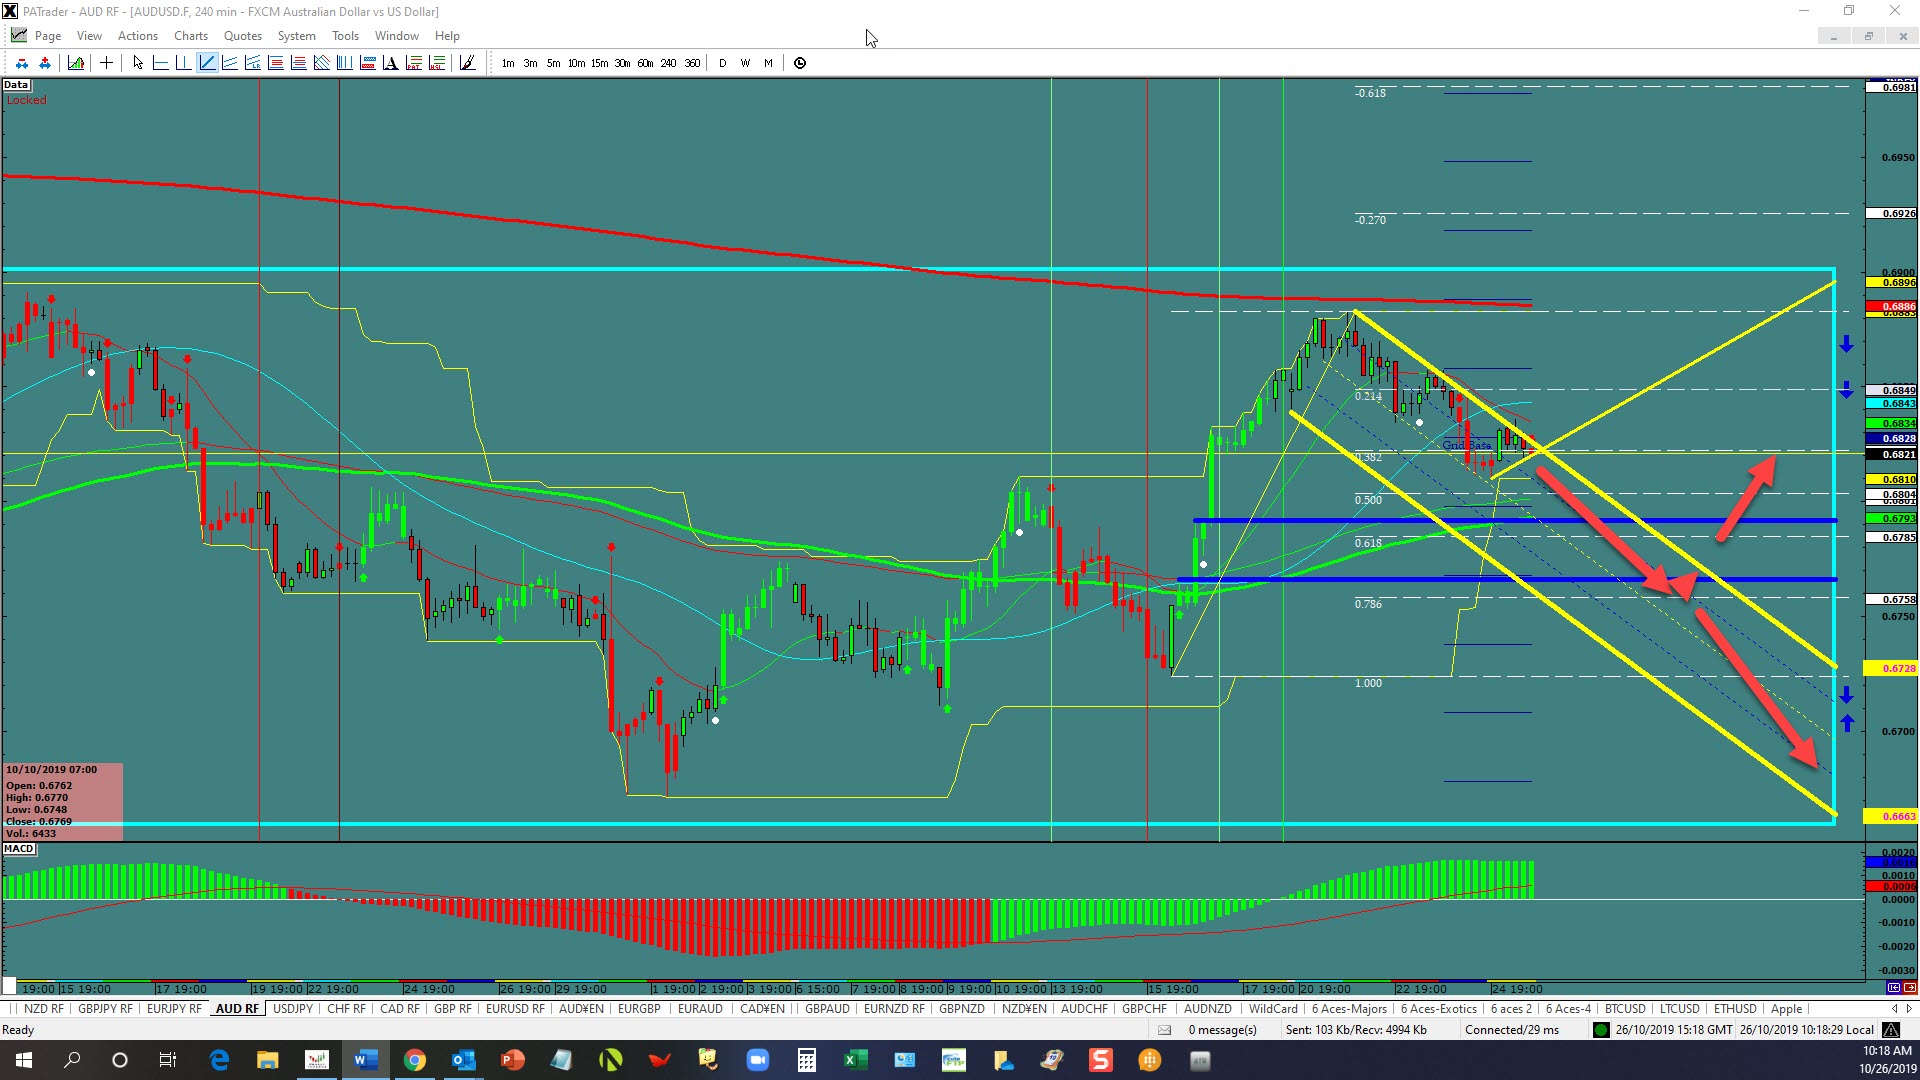1920x1080 pixels.
Task: Switch chart to 3m timeframe
Action: 530,63
